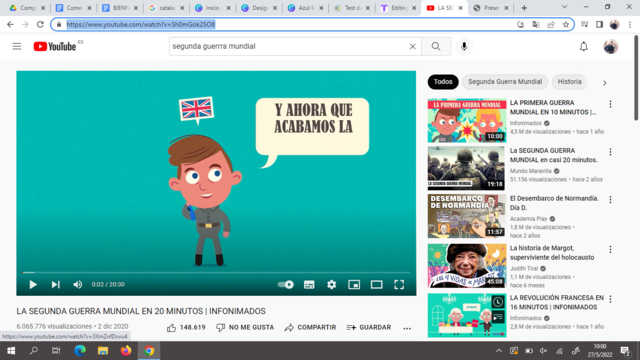Skip to the next video

tap(56, 284)
